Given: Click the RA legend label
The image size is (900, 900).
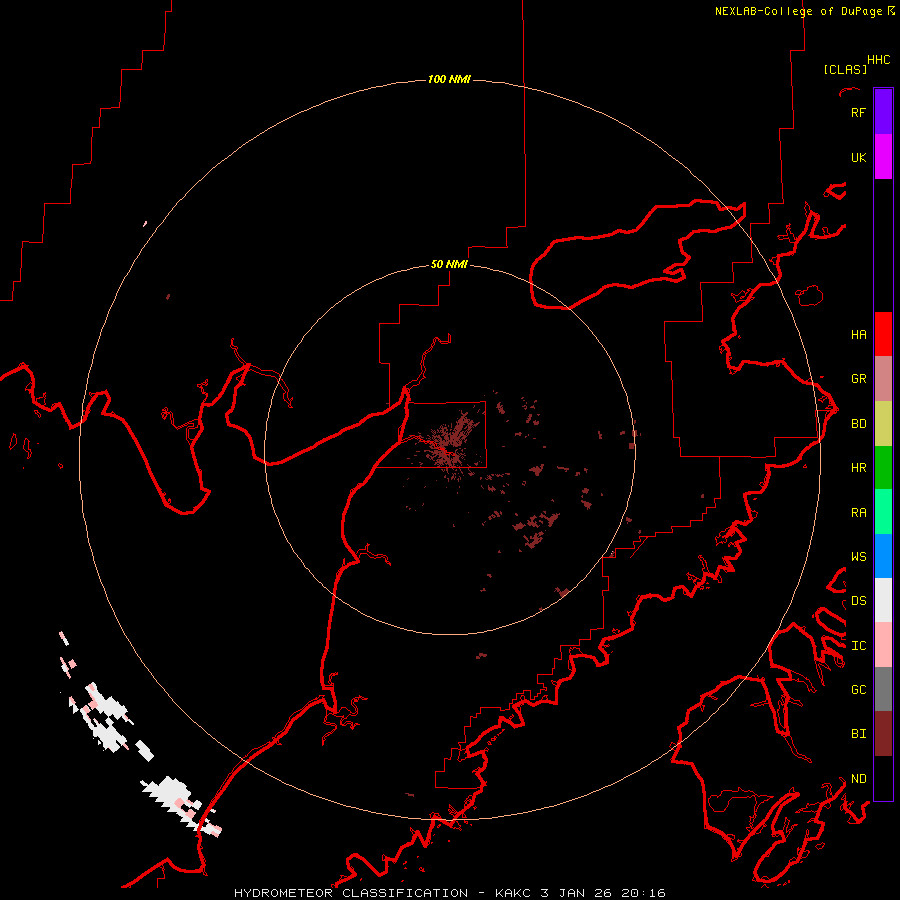Looking at the screenshot, I should click(858, 512).
